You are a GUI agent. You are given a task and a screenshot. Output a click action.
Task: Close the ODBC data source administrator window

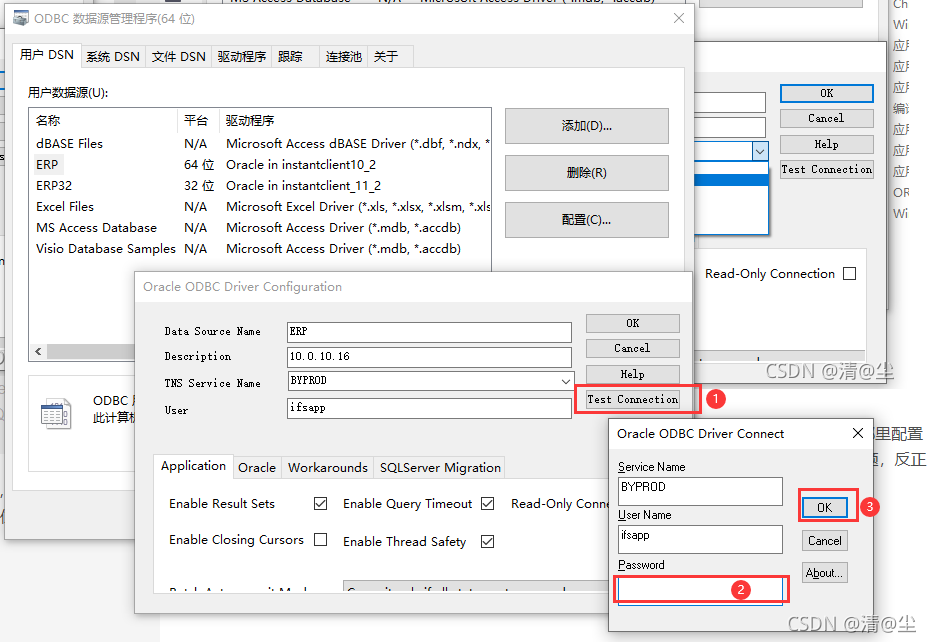(x=679, y=18)
